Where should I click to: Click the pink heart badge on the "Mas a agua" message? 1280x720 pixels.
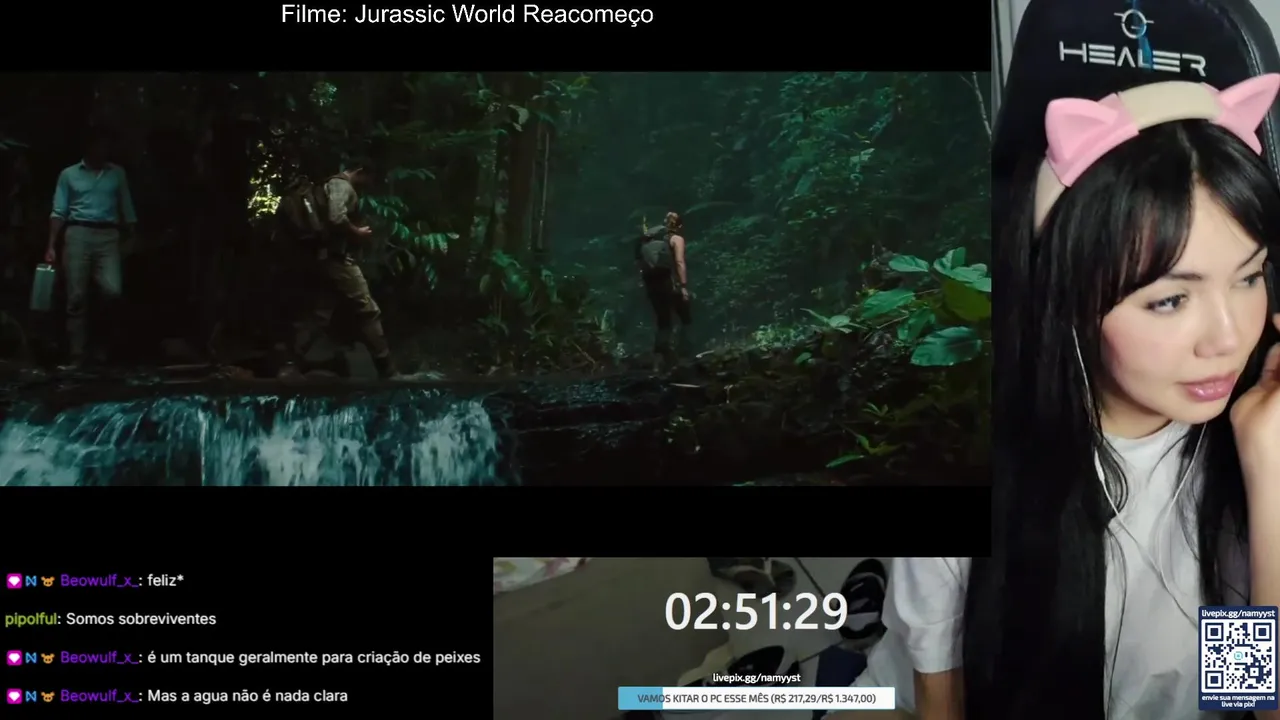tap(14, 696)
